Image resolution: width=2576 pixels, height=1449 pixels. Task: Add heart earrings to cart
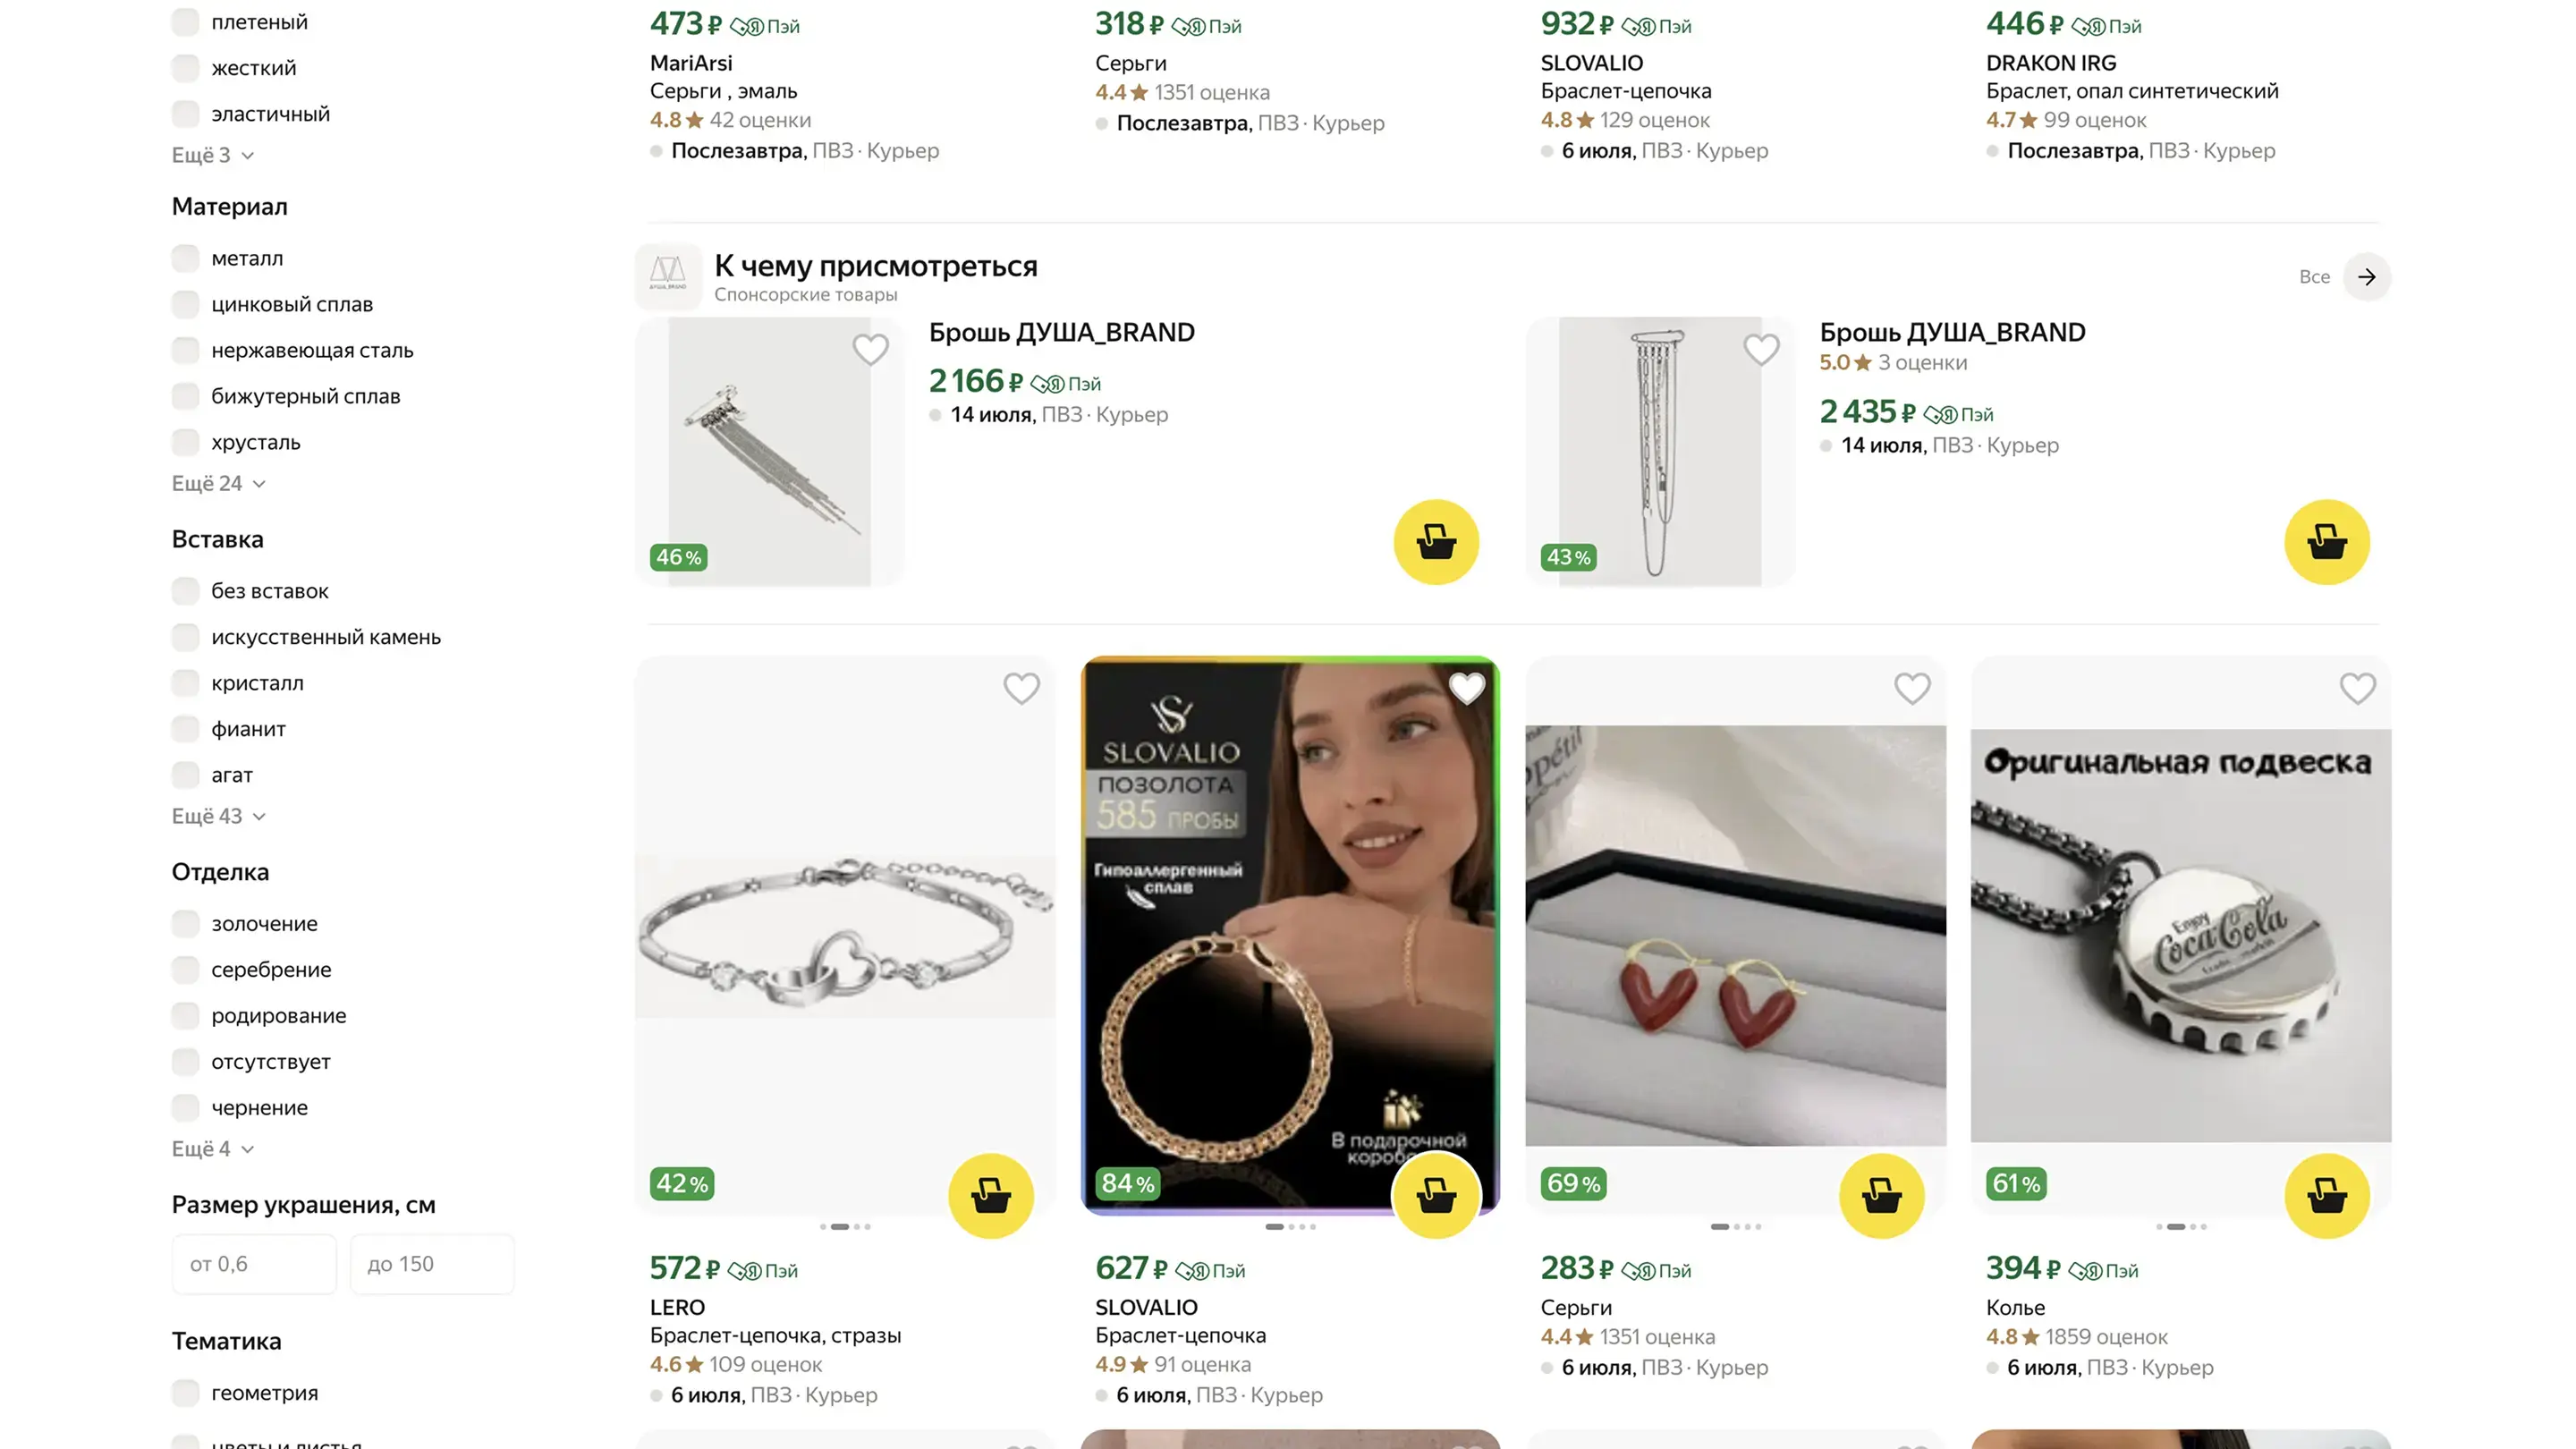1881,1196
